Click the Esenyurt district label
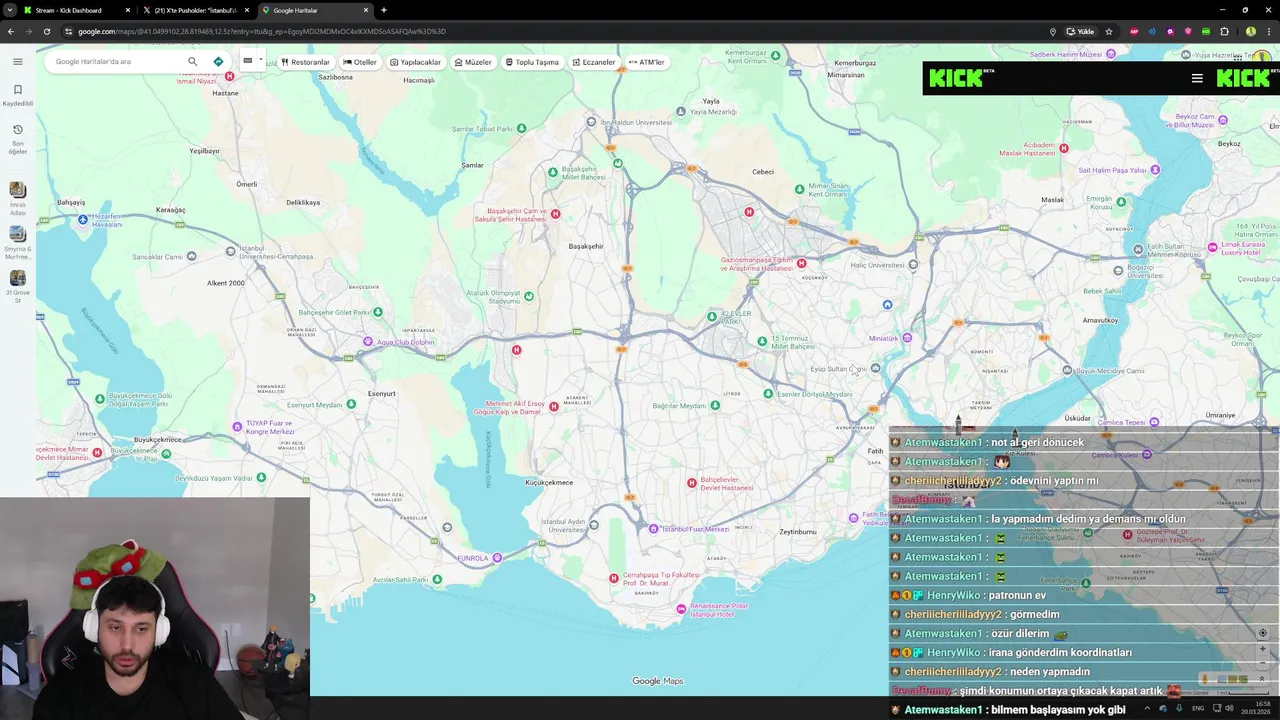 point(381,393)
